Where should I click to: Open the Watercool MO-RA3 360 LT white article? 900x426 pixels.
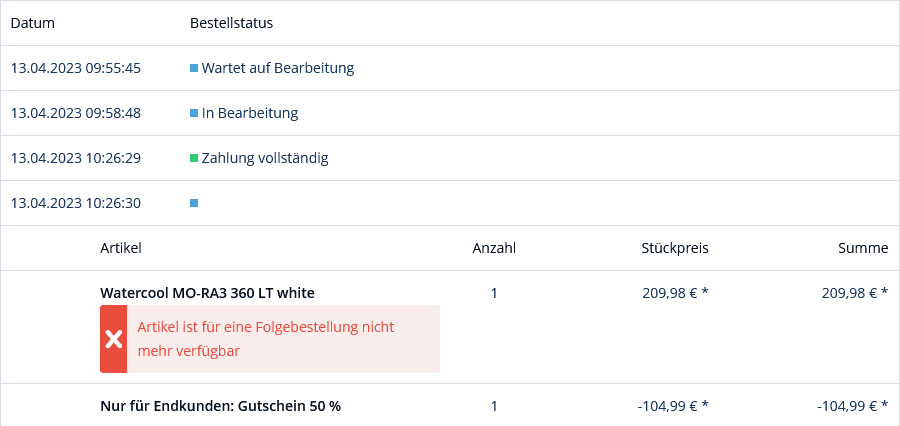click(x=207, y=293)
